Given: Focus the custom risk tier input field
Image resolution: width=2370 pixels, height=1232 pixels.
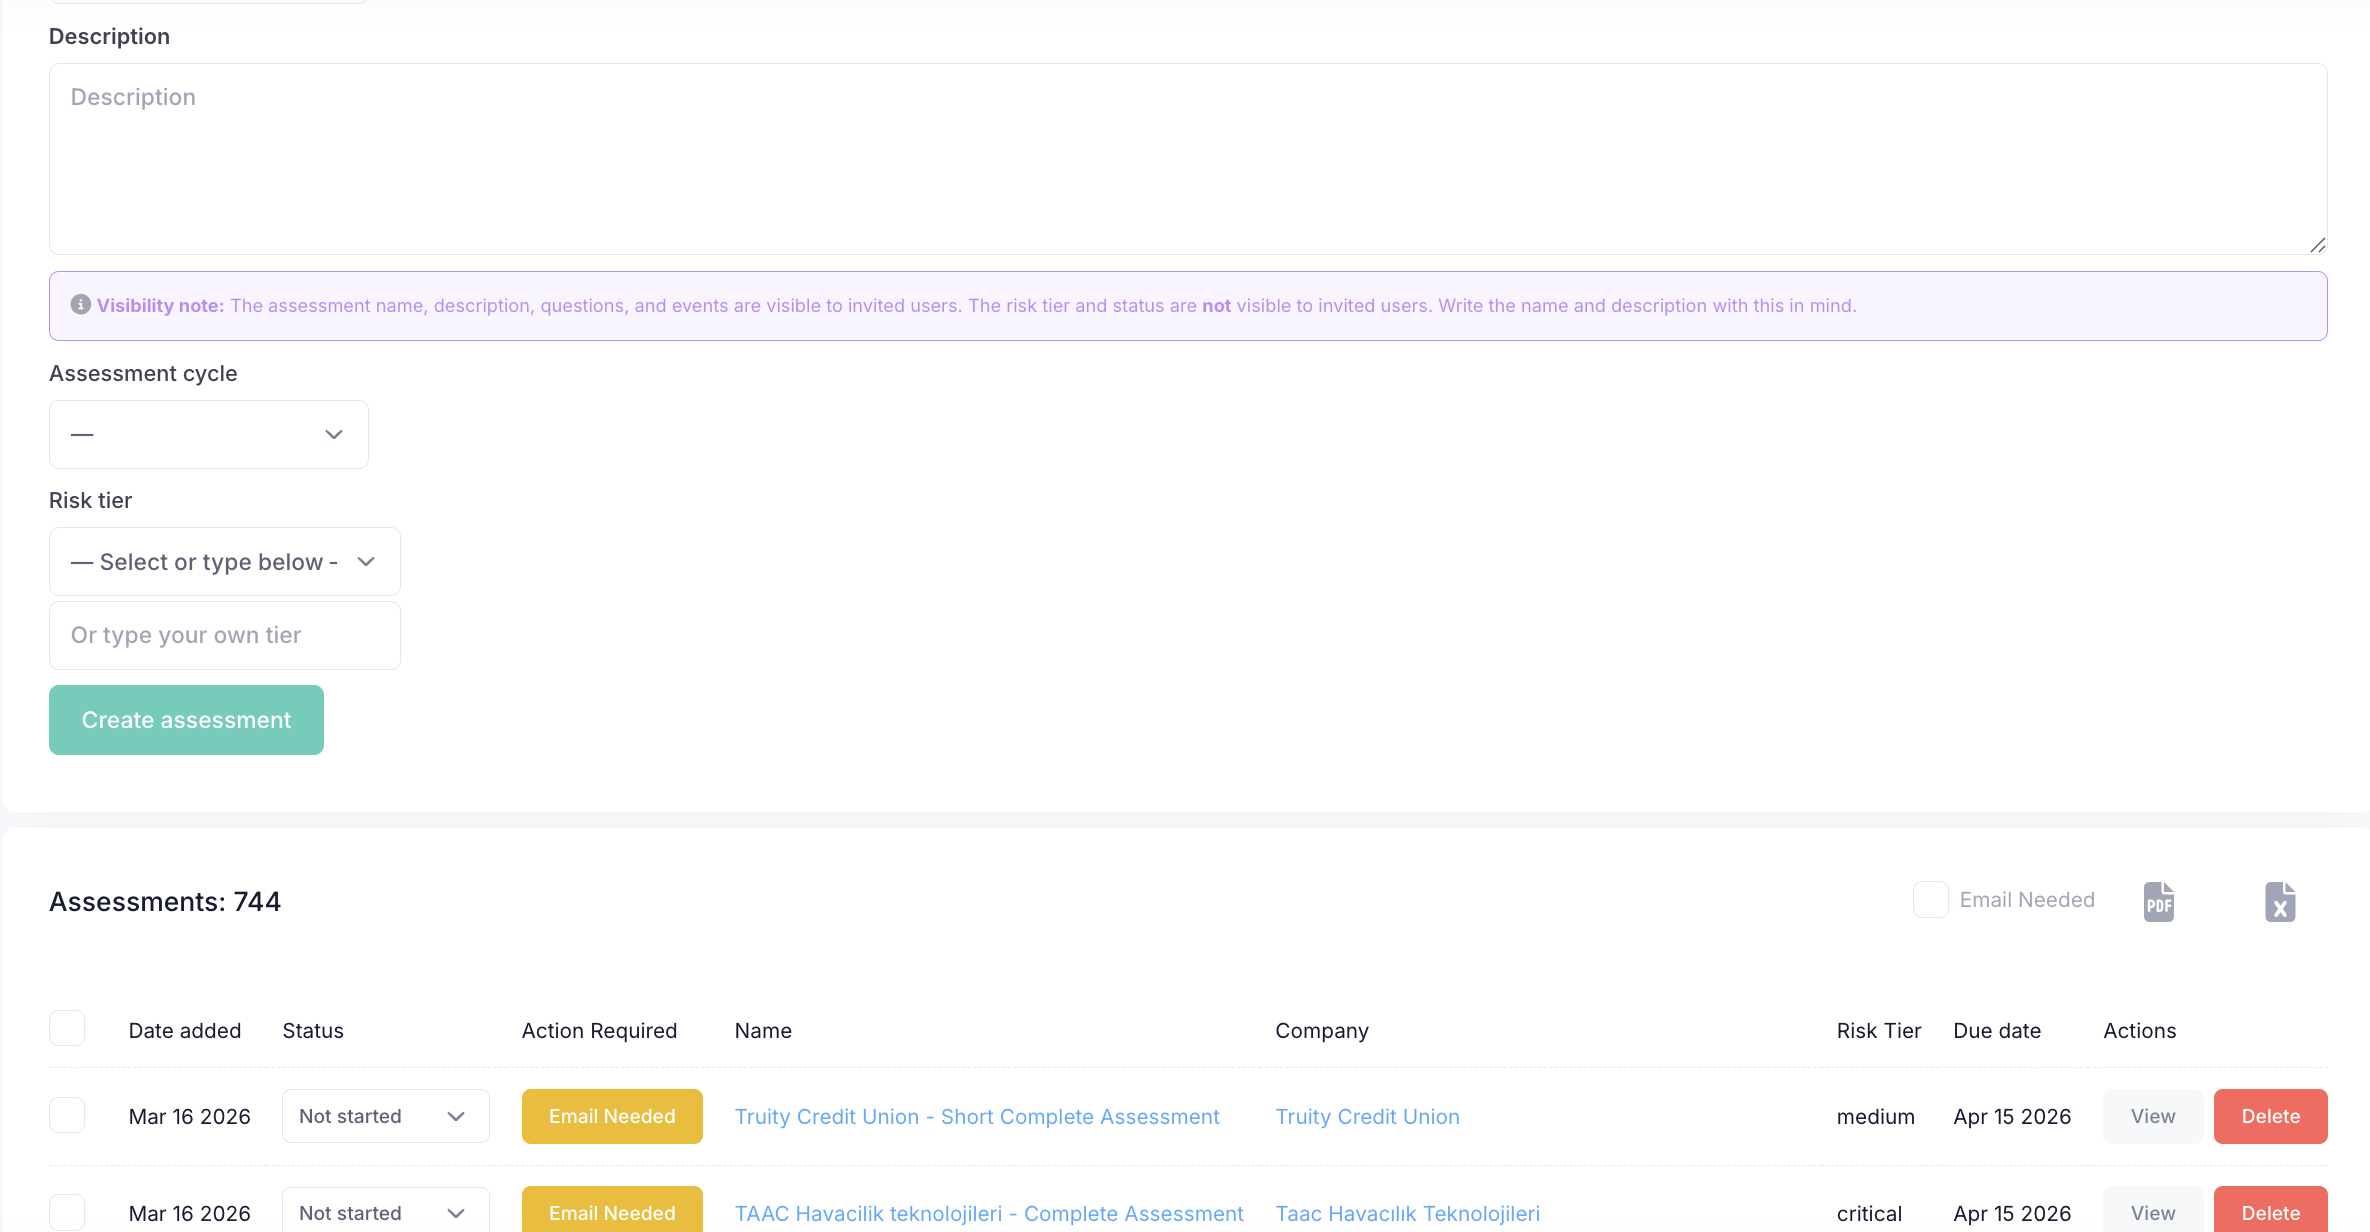Looking at the screenshot, I should point(224,636).
